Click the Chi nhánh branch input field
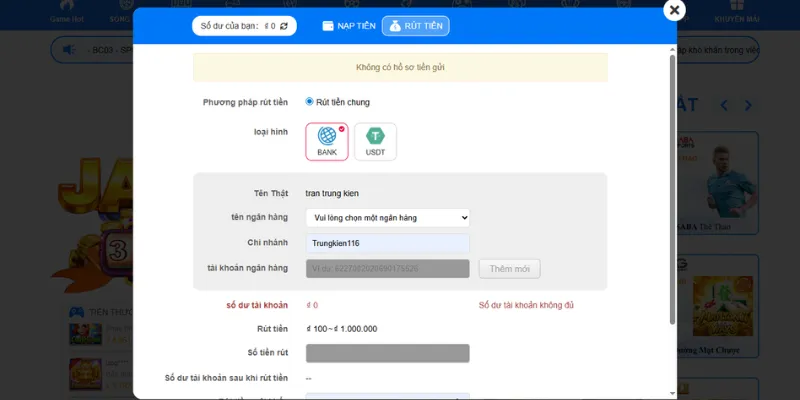The width and height of the screenshot is (800, 400). [387, 243]
